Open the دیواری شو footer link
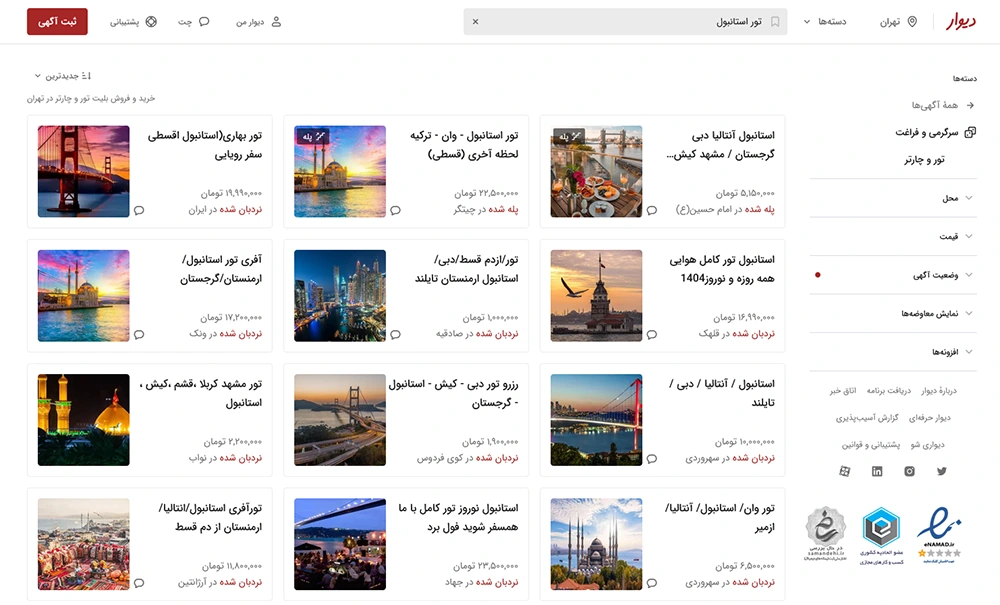The height and width of the screenshot is (605, 1000). click(927, 445)
